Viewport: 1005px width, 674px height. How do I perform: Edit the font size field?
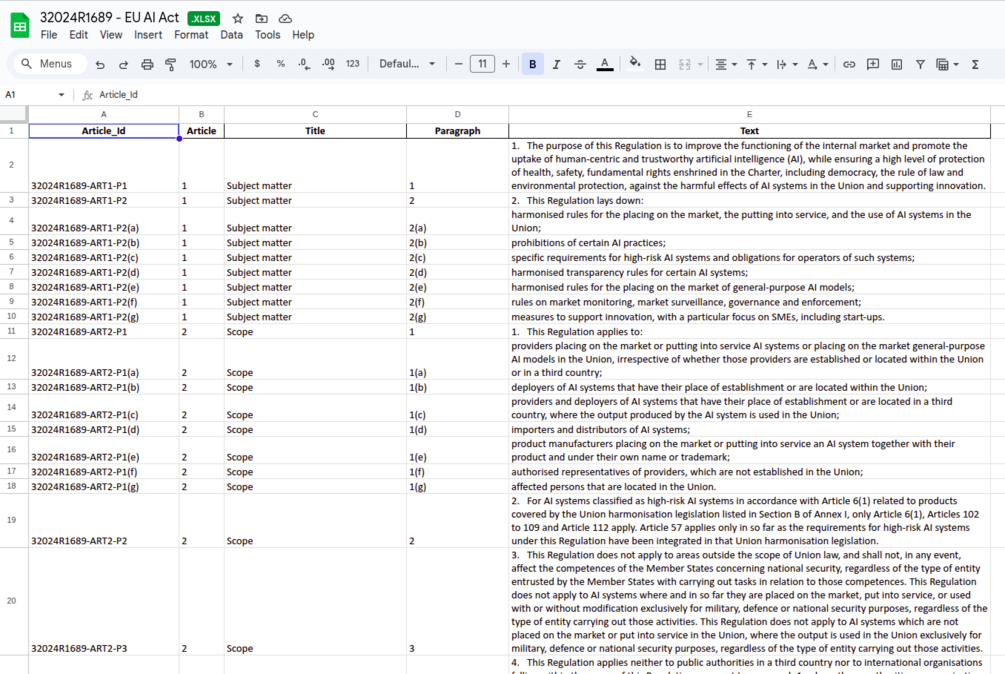(482, 64)
